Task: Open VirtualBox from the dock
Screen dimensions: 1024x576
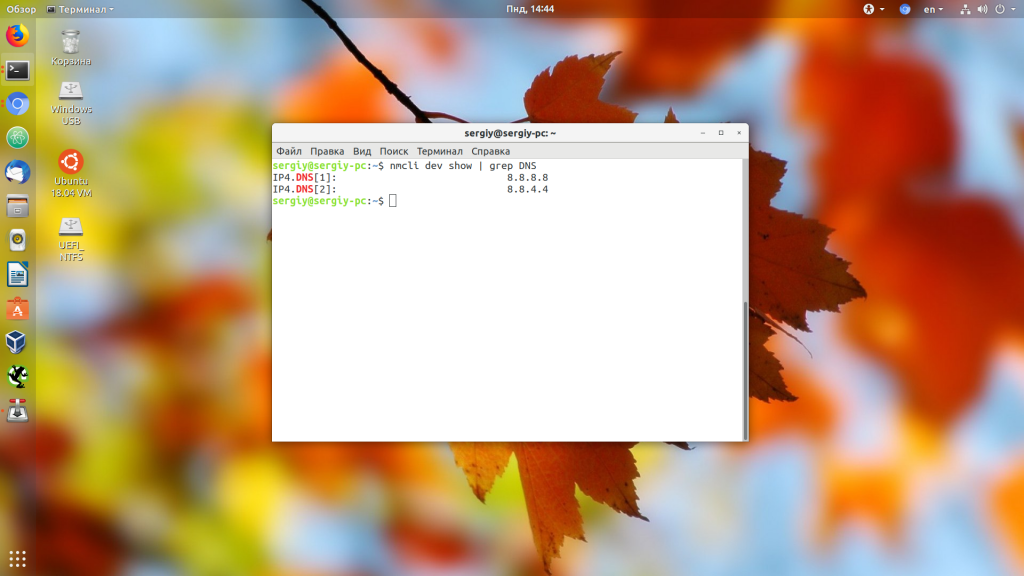Action: click(17, 343)
